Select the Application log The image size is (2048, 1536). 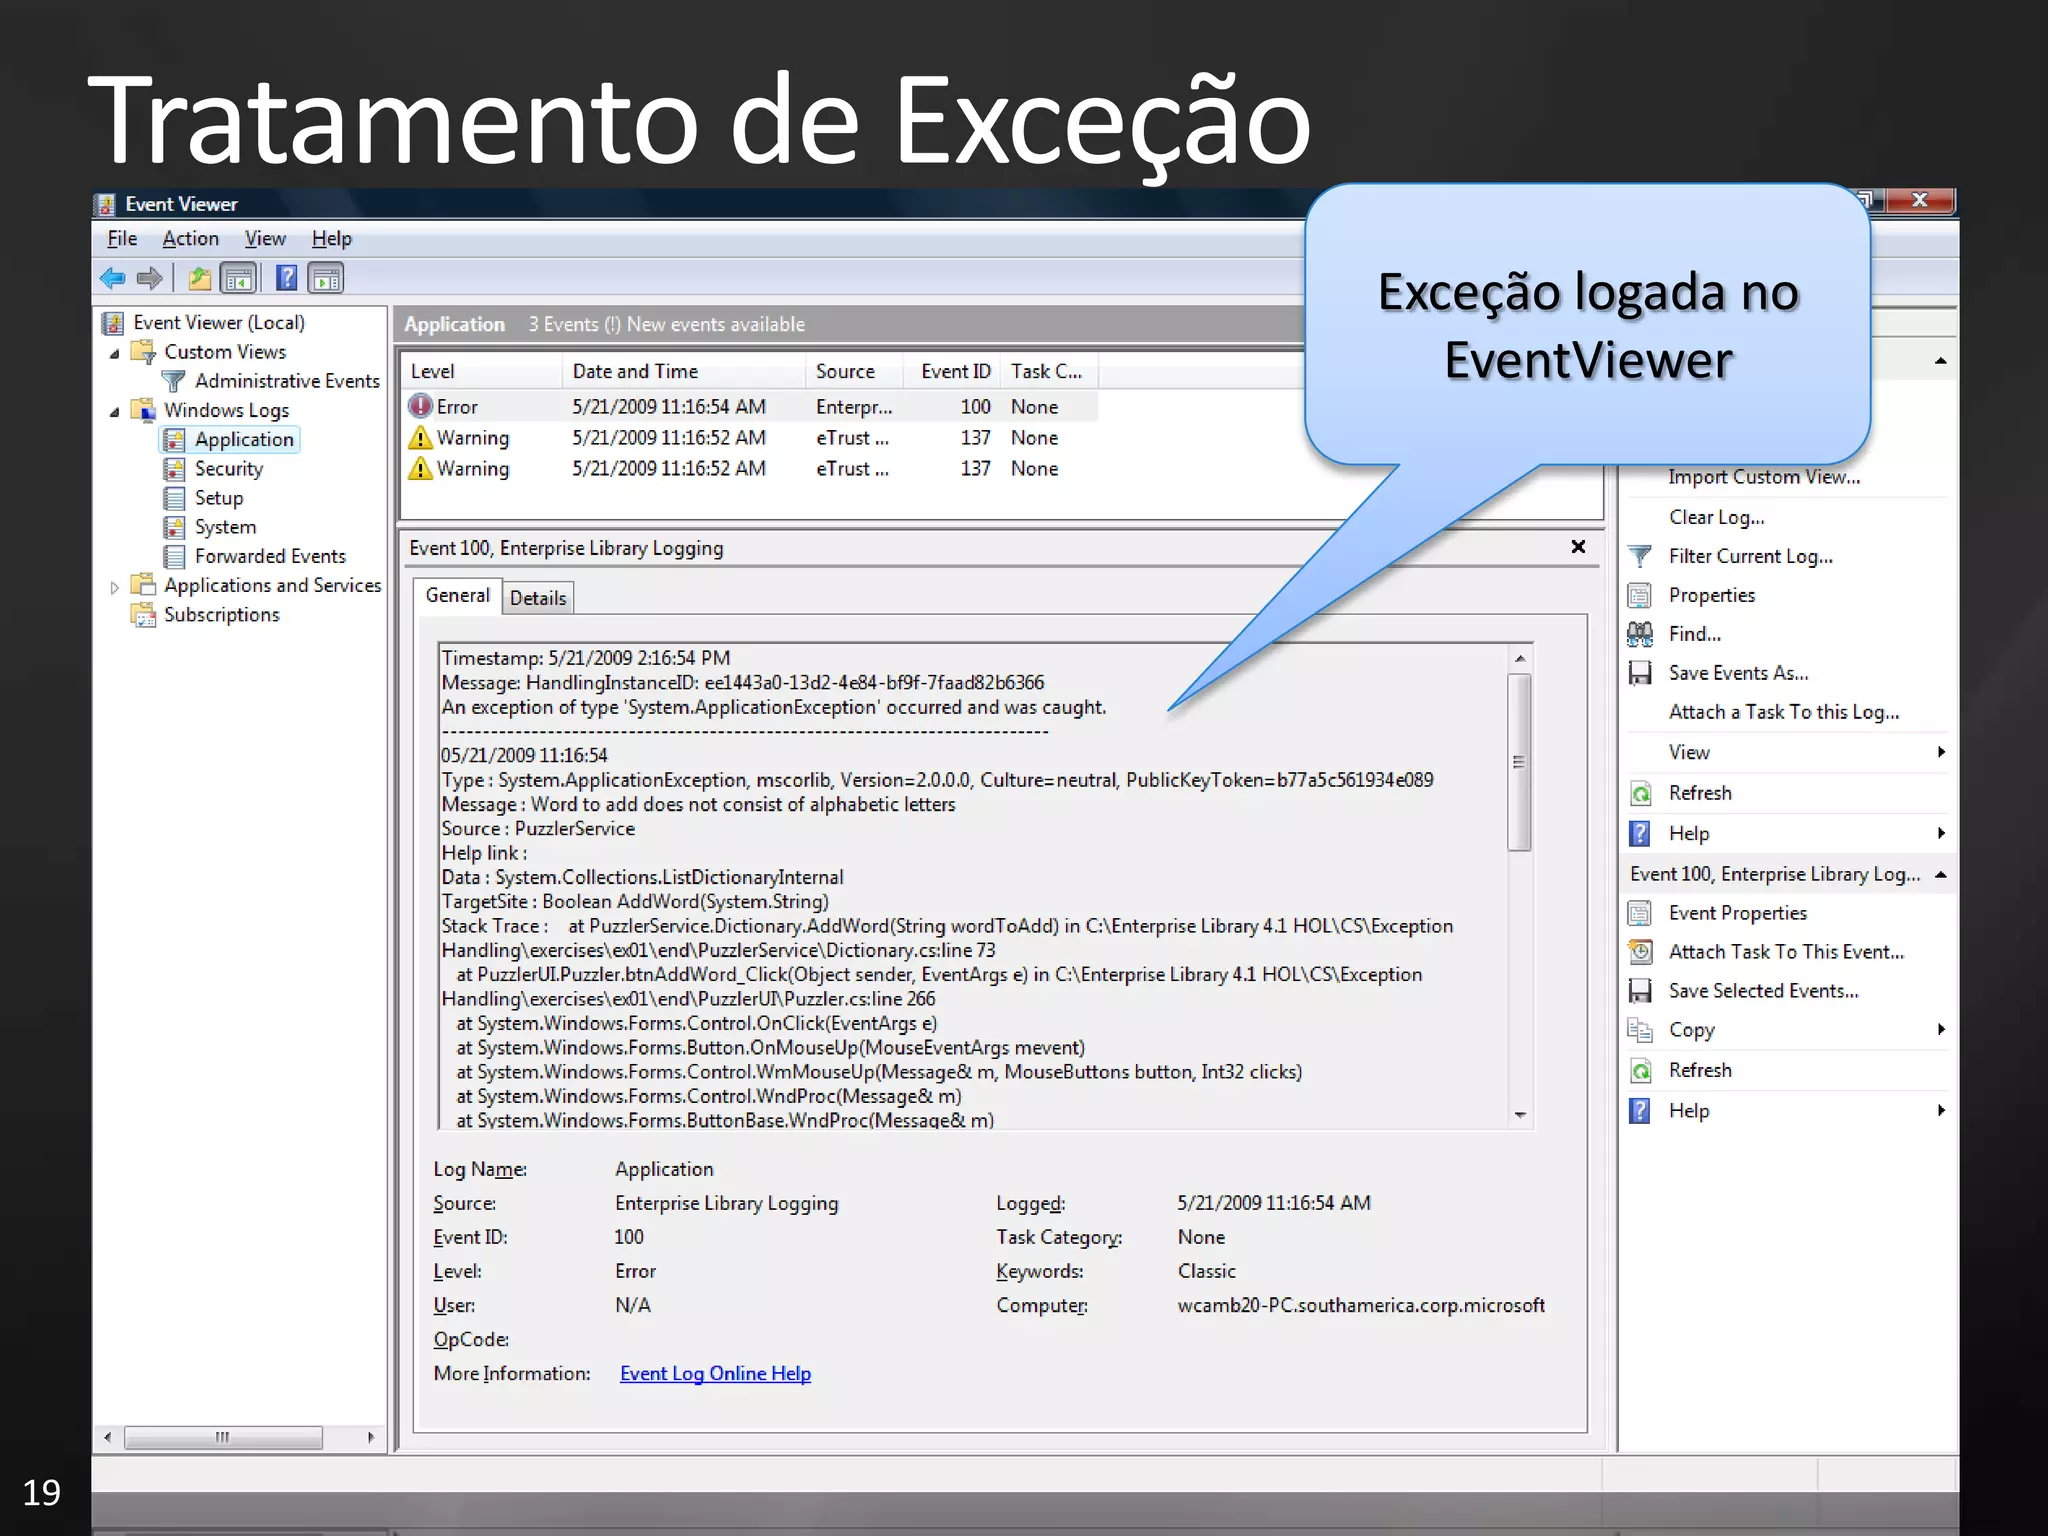[x=244, y=439]
